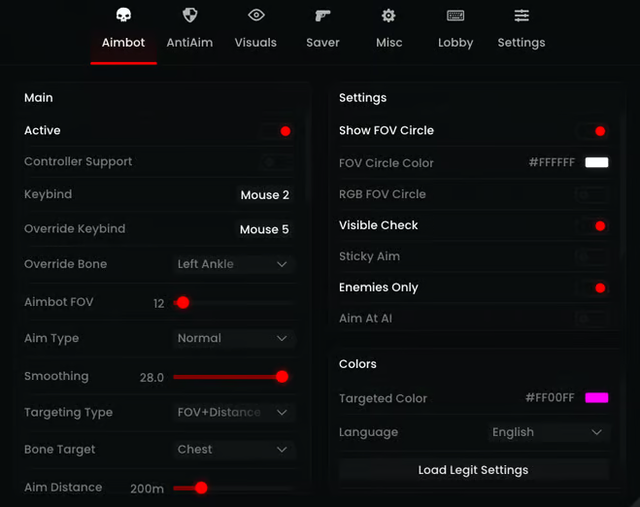Viewport: 640px width, 507px height.
Task: Click the keyboard icon above Lobby
Action: 455,16
